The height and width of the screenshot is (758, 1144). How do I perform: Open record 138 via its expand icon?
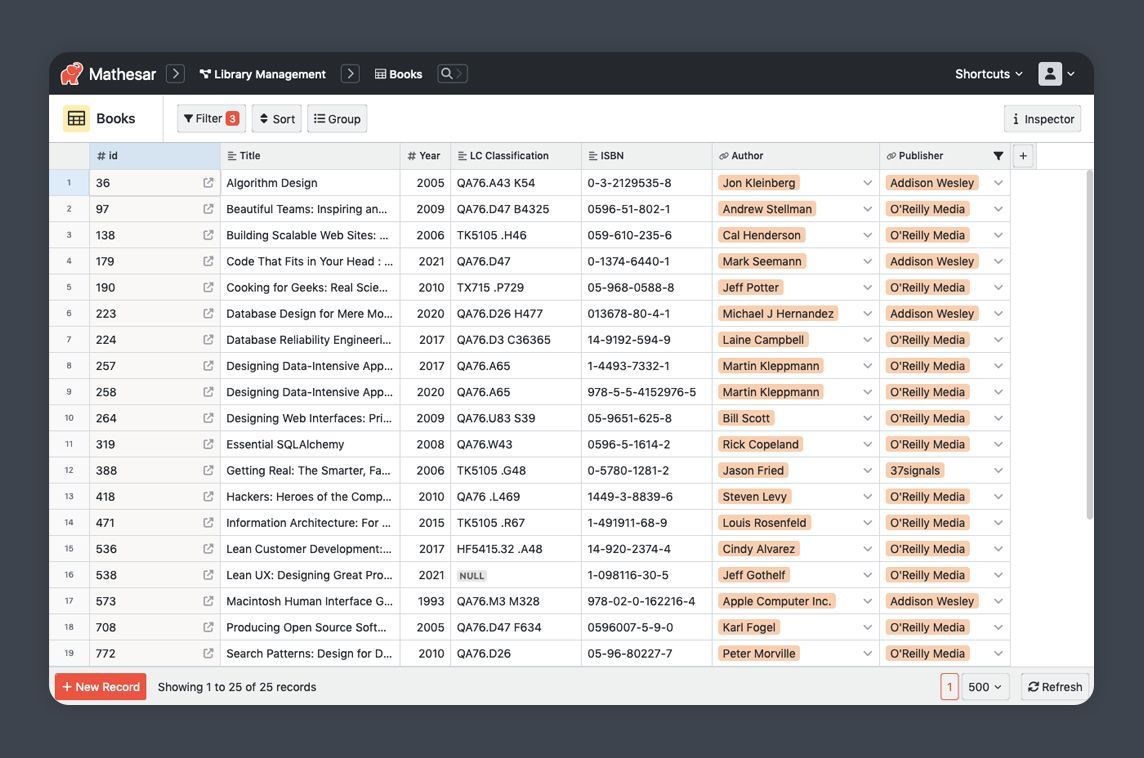[209, 235]
